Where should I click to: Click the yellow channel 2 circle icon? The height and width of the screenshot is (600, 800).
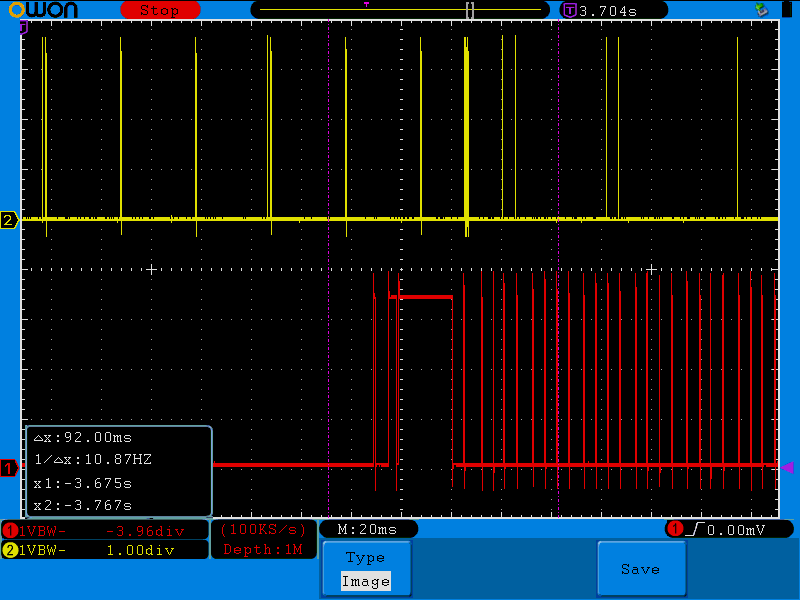[x=10, y=550]
